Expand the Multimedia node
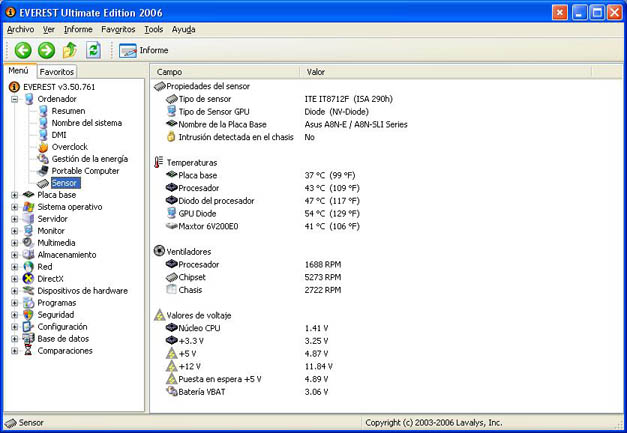Viewport: 627px width, 433px height. [14, 243]
